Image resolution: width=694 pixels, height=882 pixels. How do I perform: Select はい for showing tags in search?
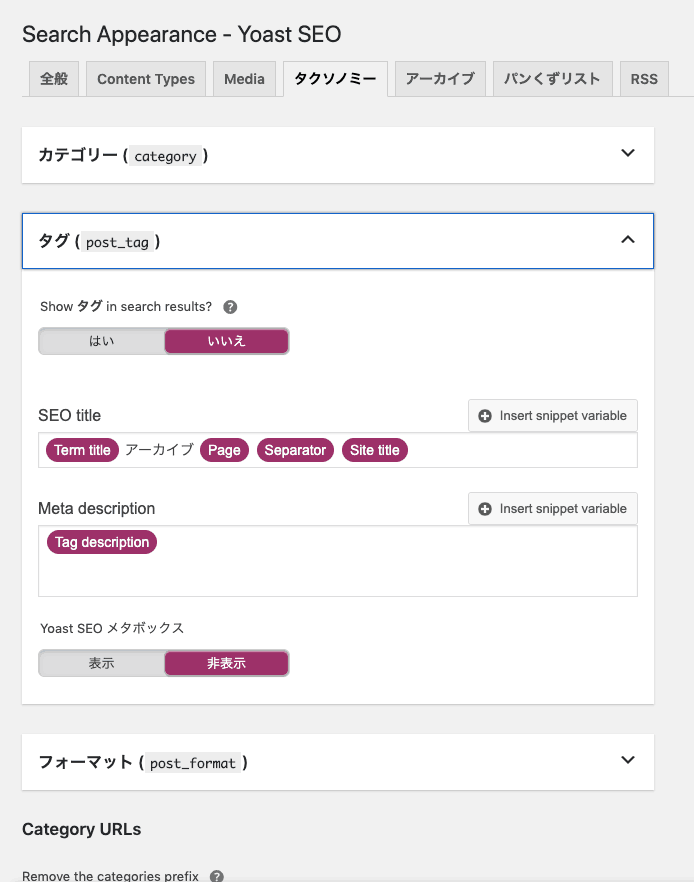click(x=102, y=341)
